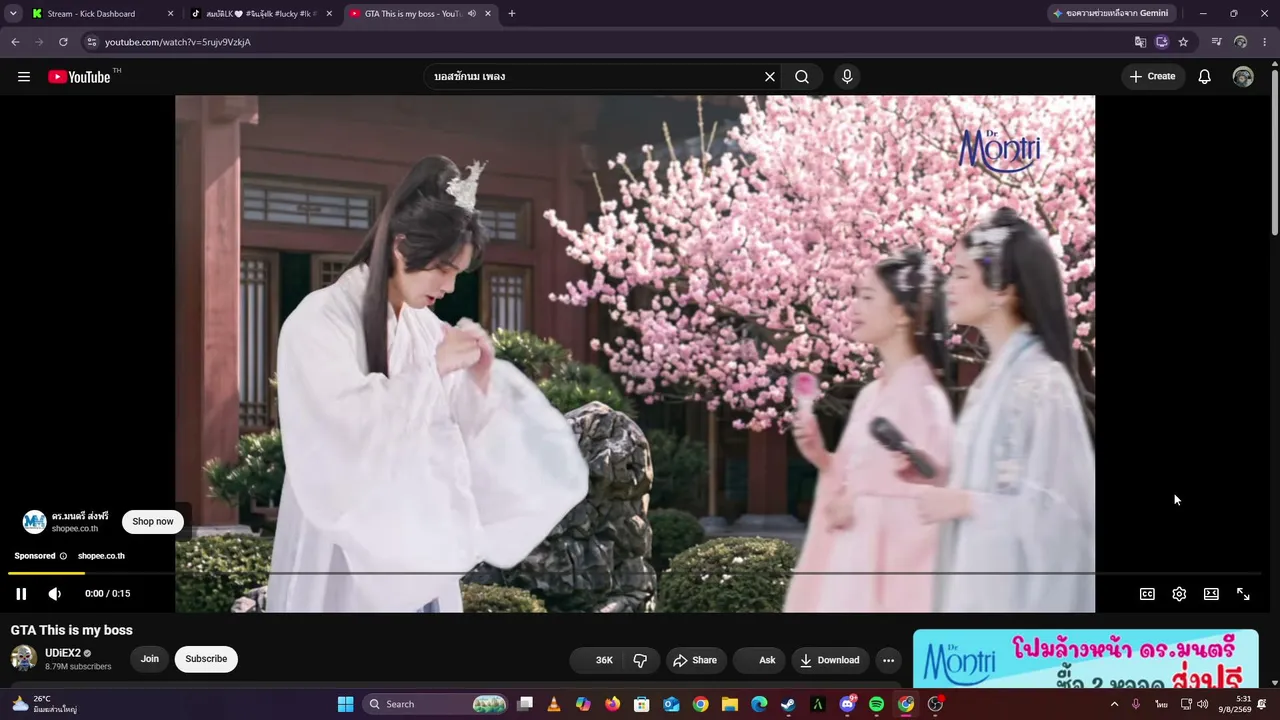Pause the video ad
Screen dimensions: 1280x720
coord(21,594)
